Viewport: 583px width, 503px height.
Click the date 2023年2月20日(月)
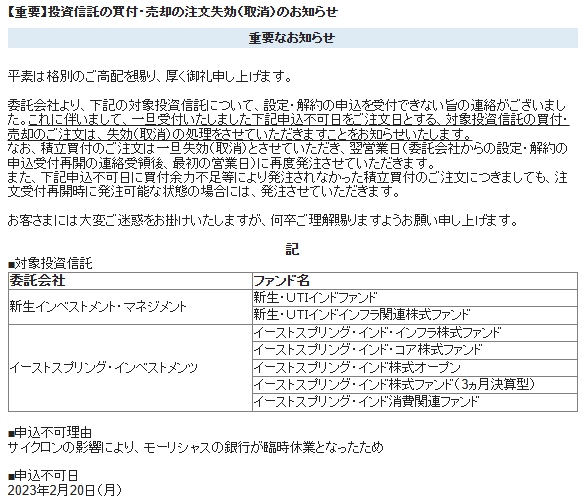(65, 491)
